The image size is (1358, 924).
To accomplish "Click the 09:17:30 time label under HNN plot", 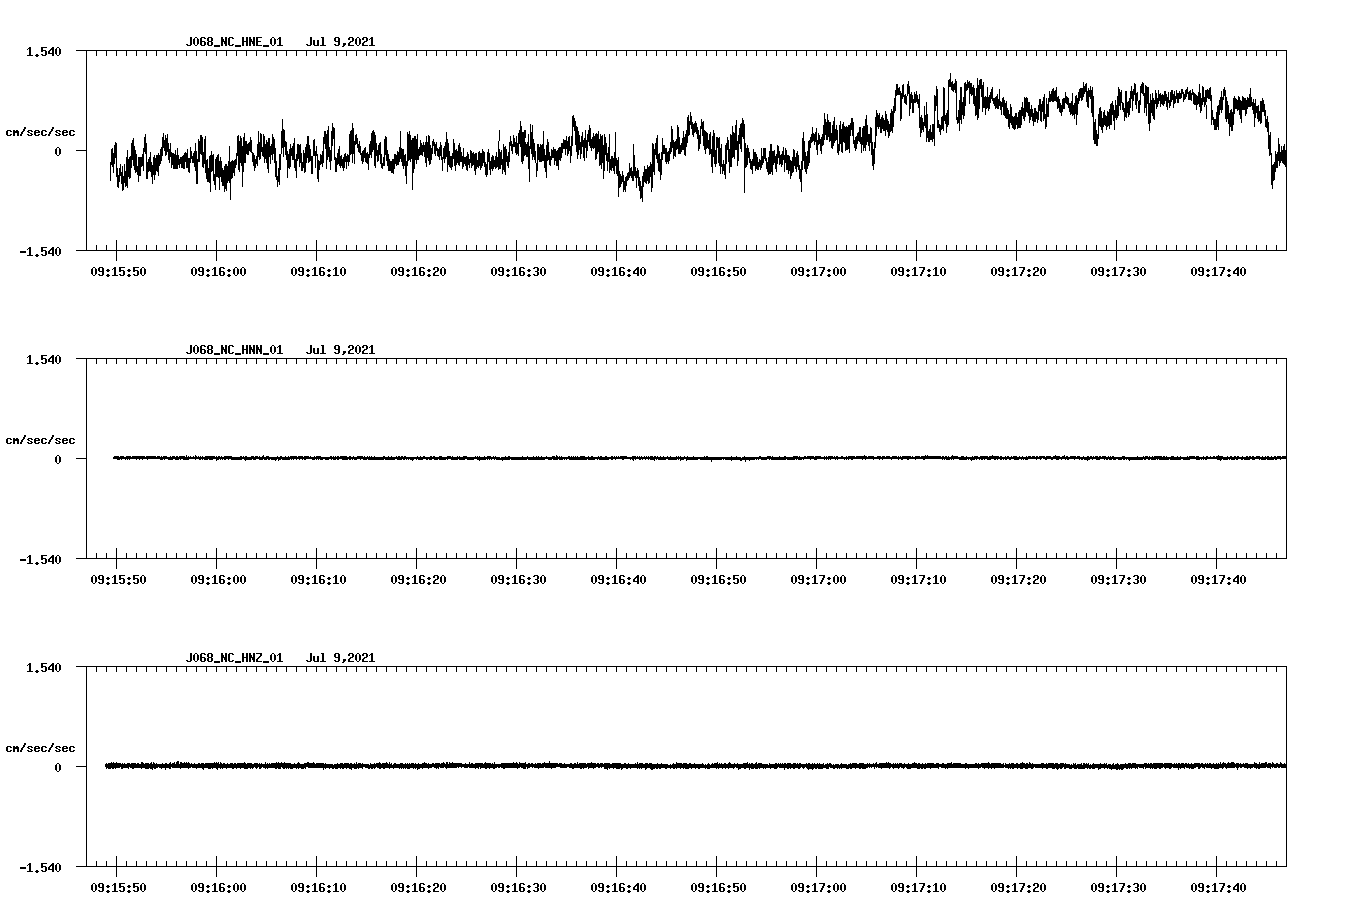I will coord(1118,580).
